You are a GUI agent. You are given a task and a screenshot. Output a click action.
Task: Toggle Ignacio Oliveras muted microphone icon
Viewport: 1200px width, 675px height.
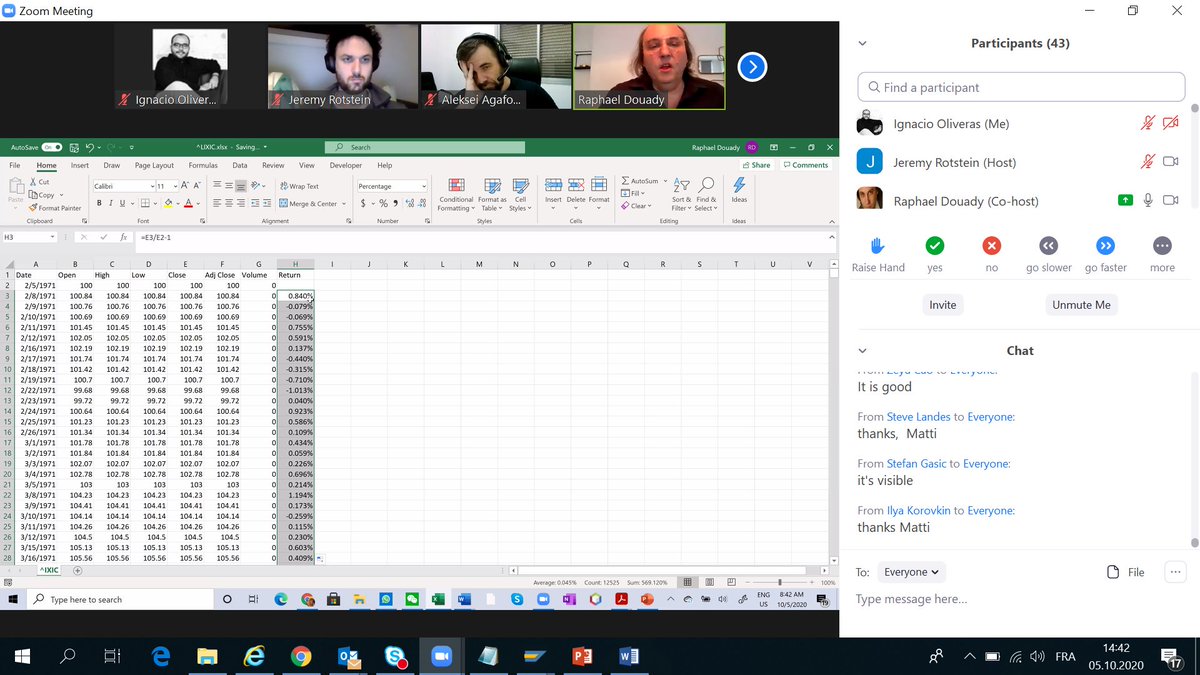coord(1148,124)
